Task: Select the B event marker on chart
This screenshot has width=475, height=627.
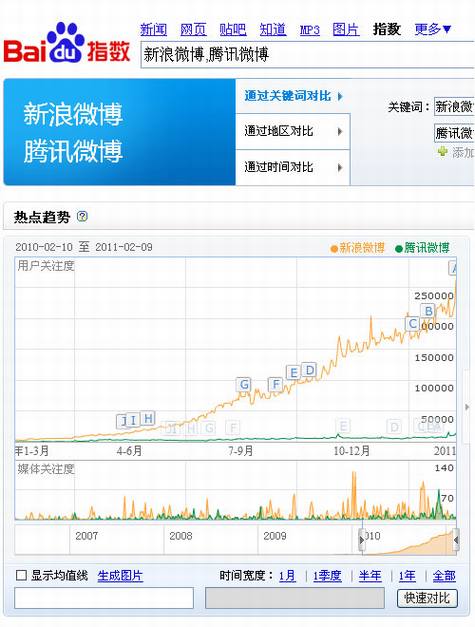Action: point(428,311)
